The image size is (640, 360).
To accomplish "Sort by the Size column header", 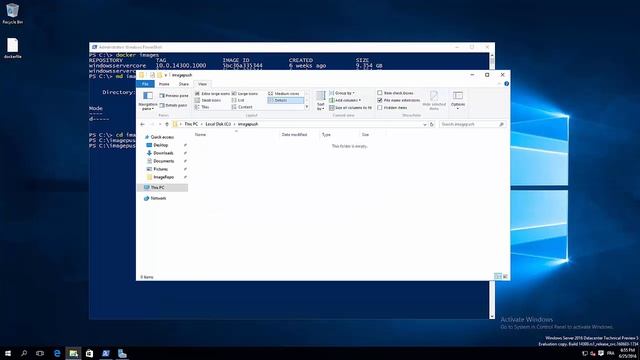I will point(365,134).
